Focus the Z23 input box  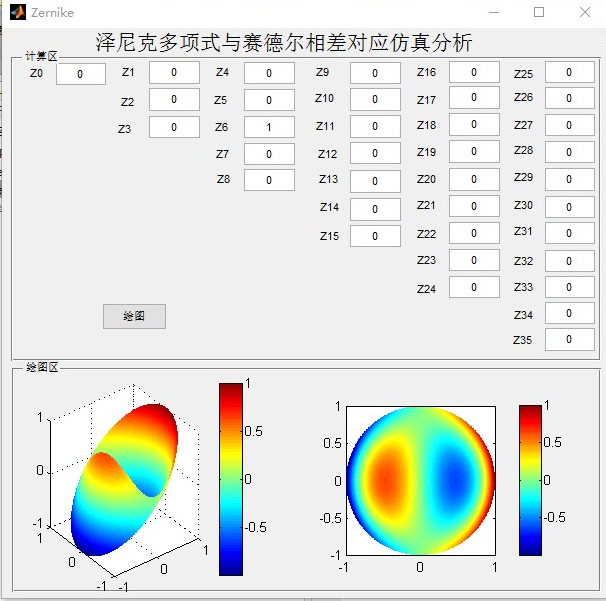474,260
